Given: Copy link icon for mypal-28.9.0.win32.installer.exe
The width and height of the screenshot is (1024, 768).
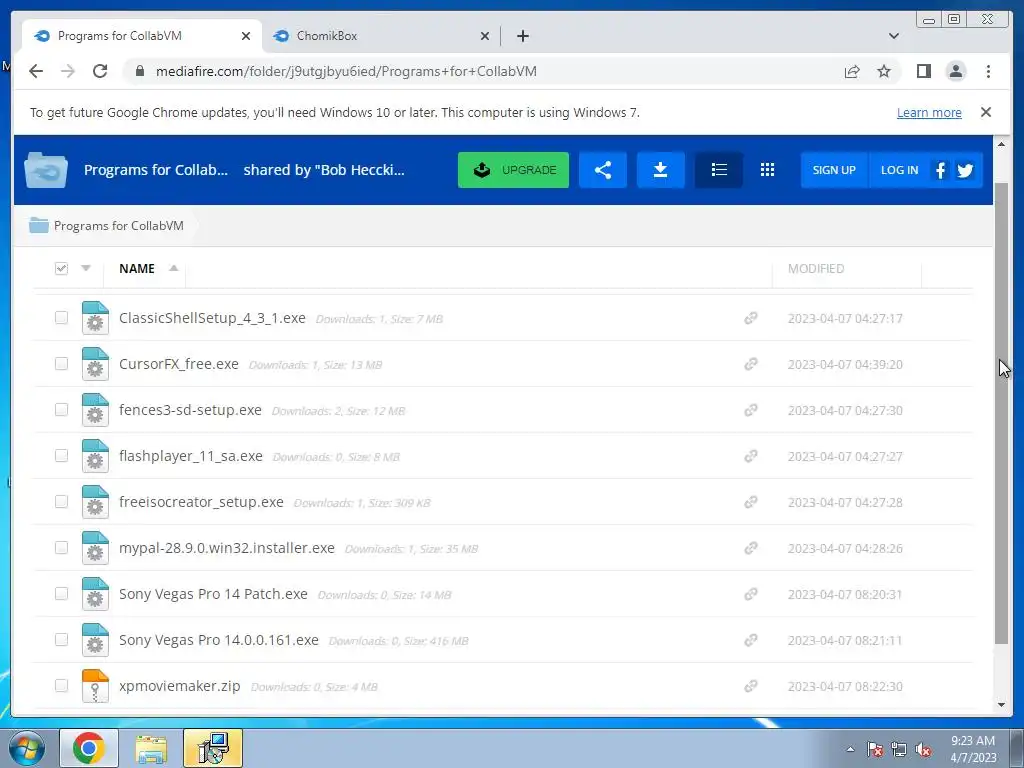Looking at the screenshot, I should point(751,548).
